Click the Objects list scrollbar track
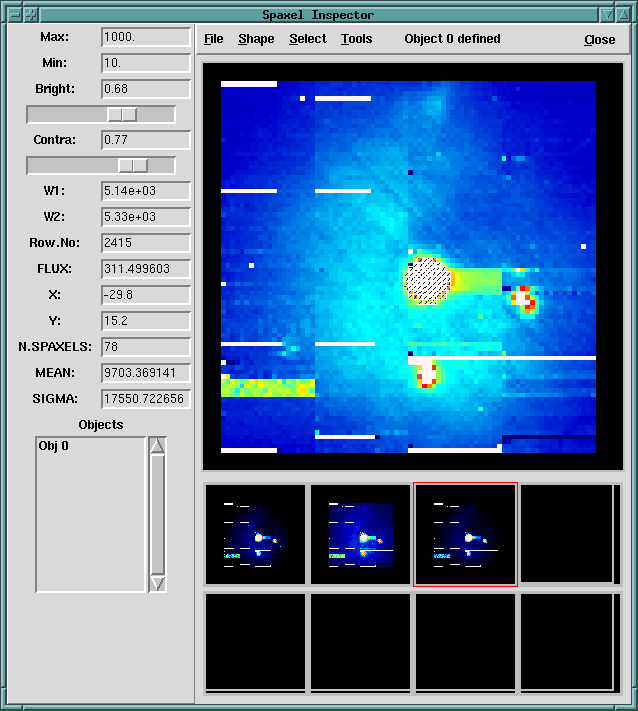638x711 pixels. coord(157,515)
